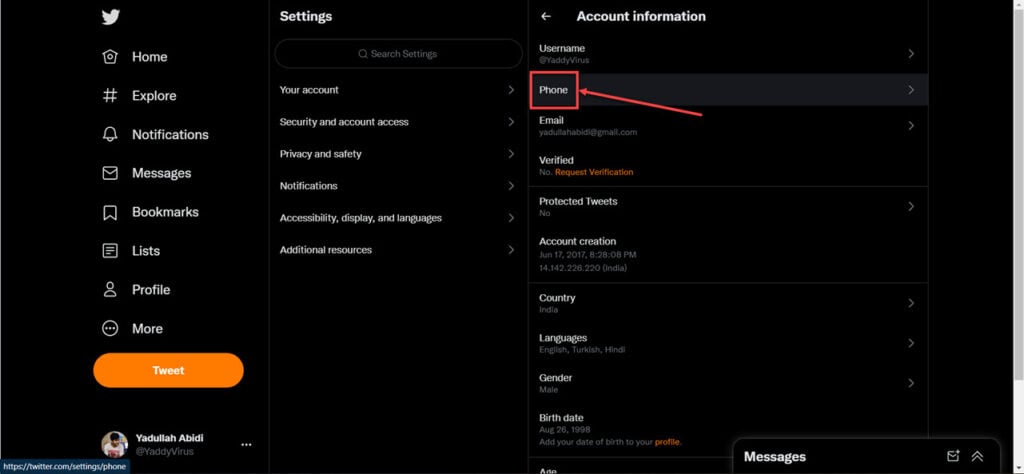Viewport: 1024px width, 474px height.
Task: Expand Security and account access chevron
Action: [x=511, y=122]
